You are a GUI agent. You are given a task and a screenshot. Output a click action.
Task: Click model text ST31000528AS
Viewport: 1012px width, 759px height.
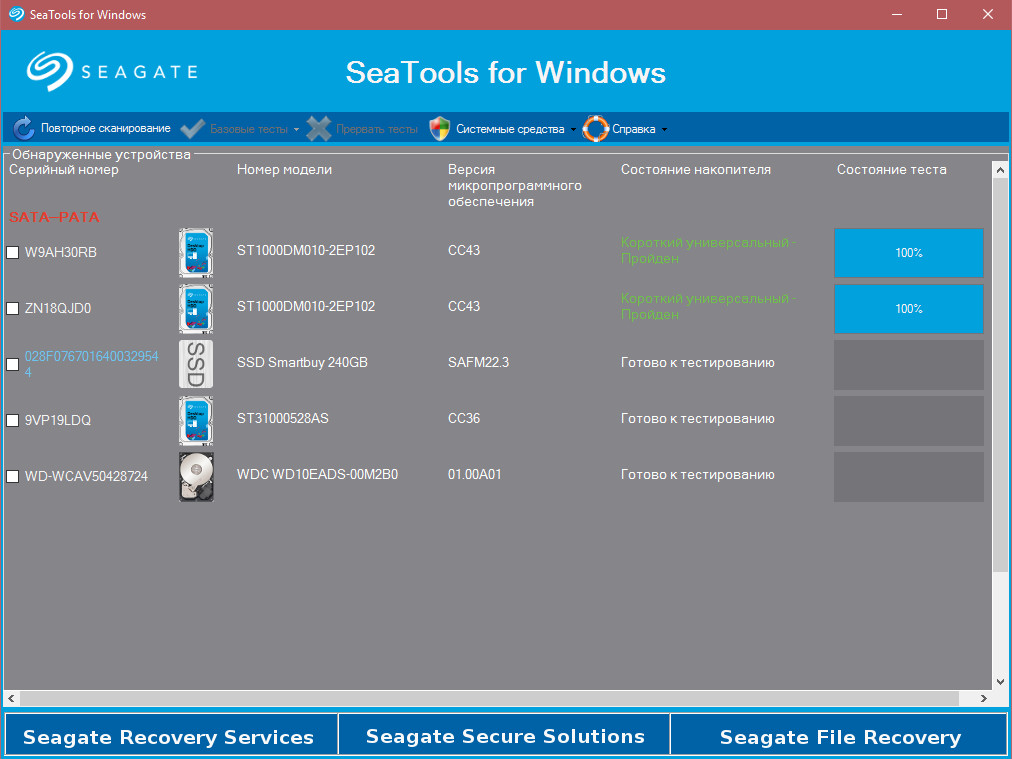tap(283, 418)
